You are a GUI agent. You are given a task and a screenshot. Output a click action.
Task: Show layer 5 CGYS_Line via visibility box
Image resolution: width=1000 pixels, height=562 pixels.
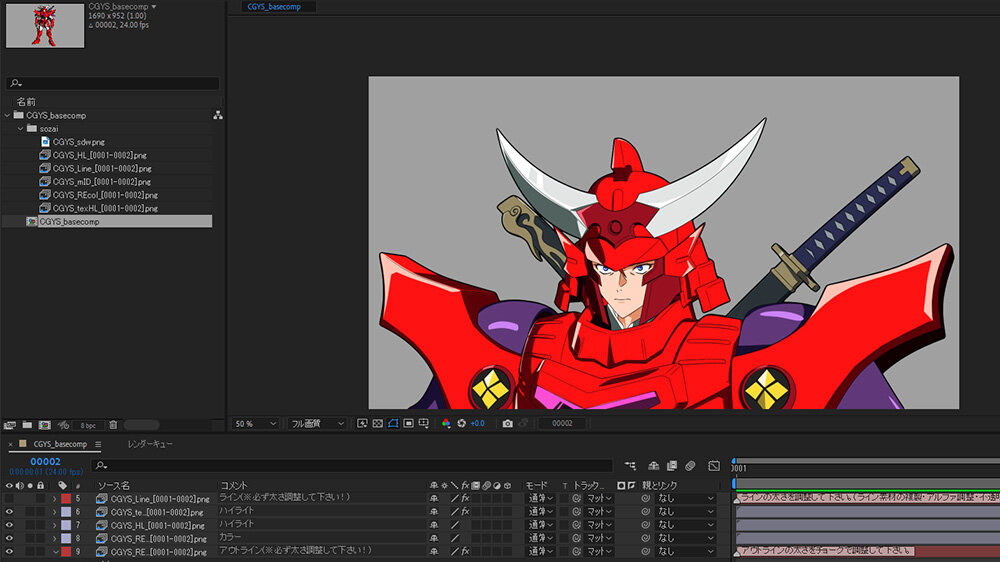[x=10, y=498]
